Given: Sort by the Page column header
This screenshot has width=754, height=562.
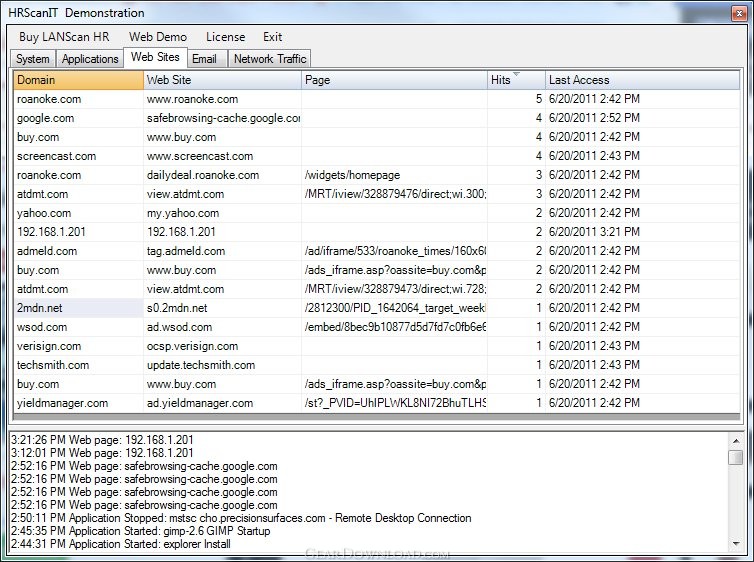Looking at the screenshot, I should click(394, 80).
